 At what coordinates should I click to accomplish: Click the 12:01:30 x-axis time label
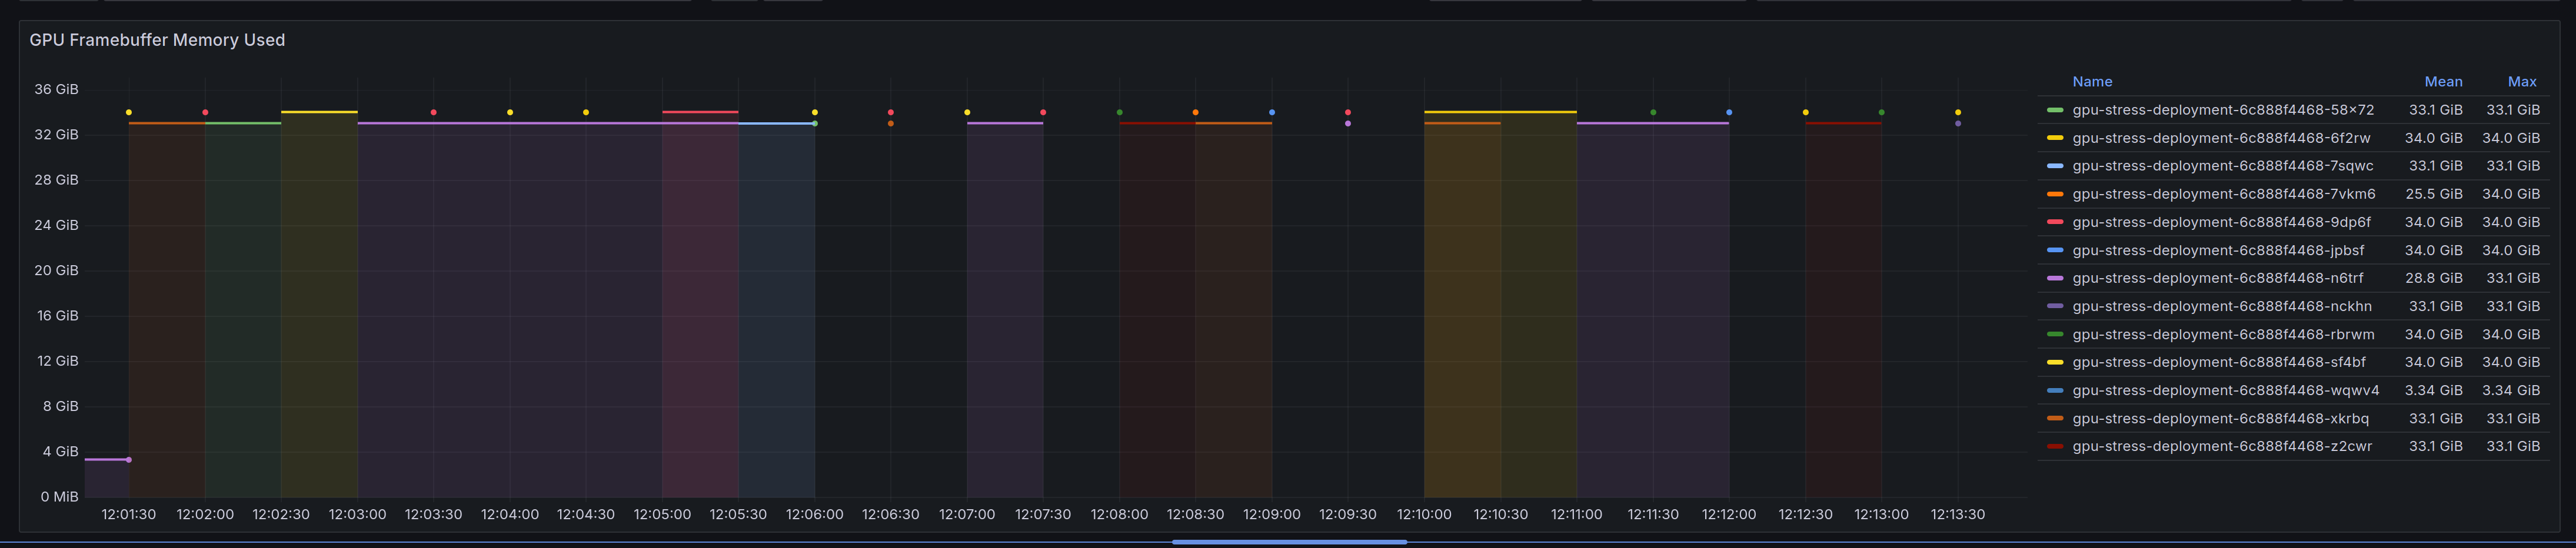pyautogui.click(x=129, y=514)
